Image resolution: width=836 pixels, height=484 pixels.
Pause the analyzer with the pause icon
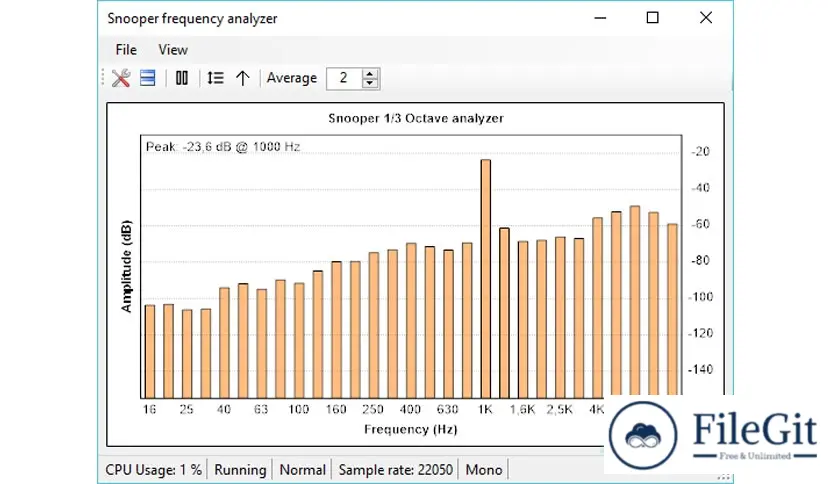click(182, 78)
